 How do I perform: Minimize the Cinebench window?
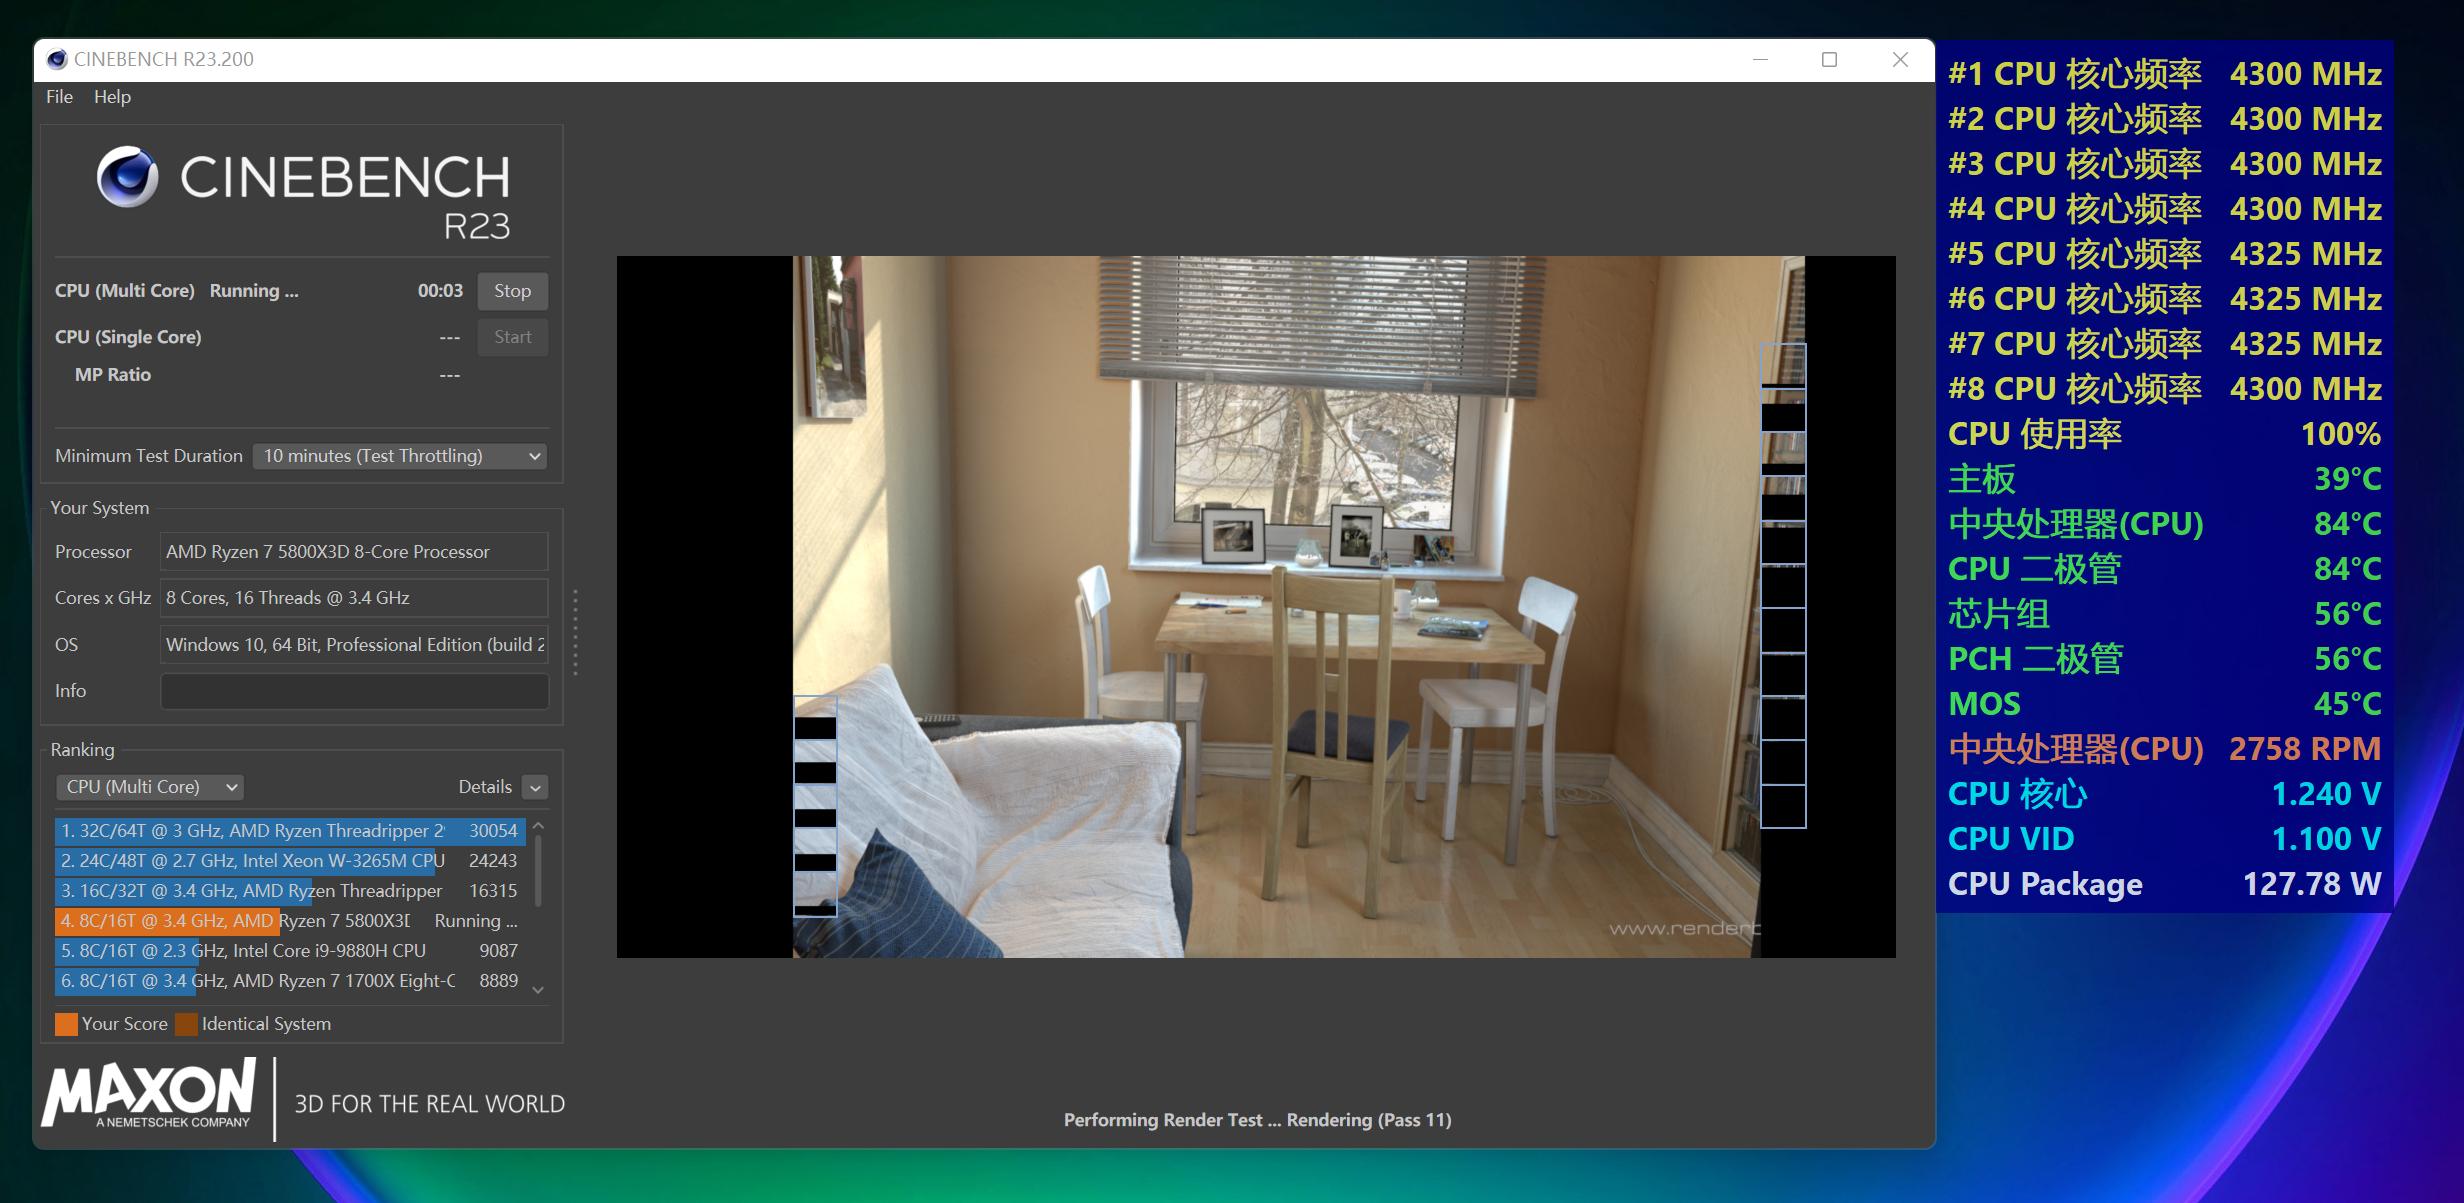[1760, 60]
